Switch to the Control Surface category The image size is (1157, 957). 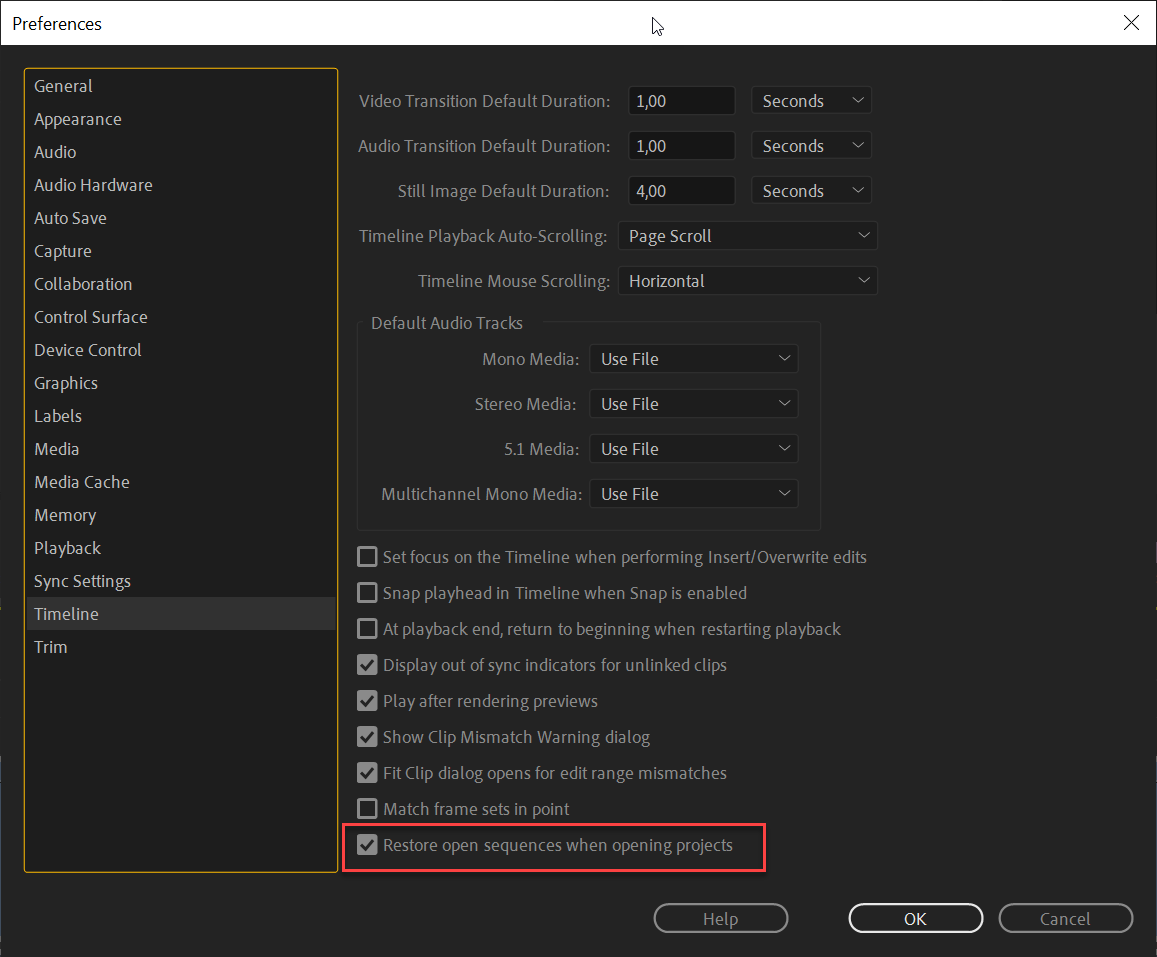[91, 316]
